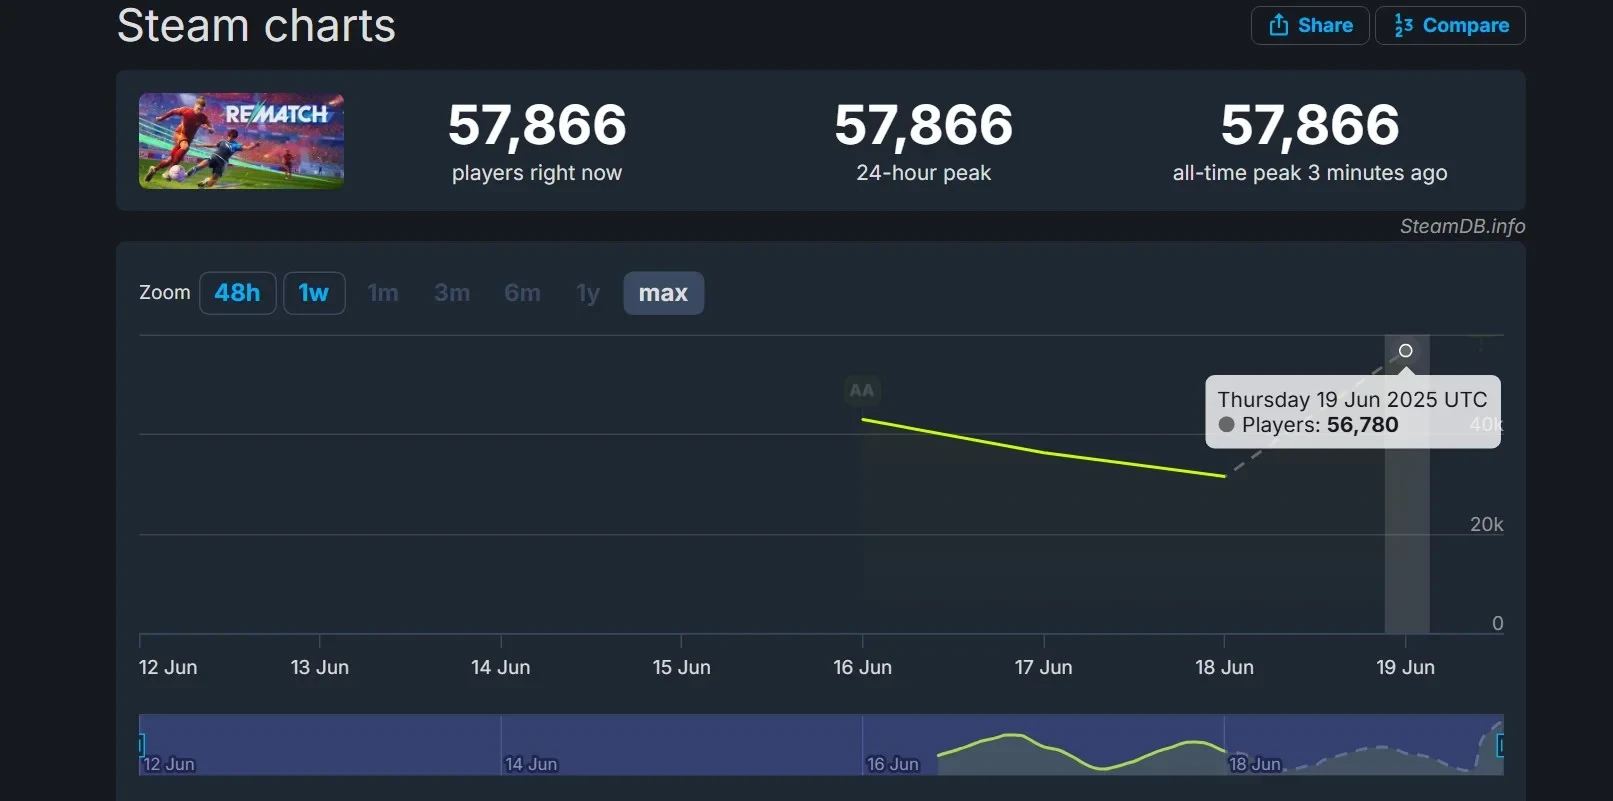This screenshot has height=801, width=1613.
Task: Set chart zoom to 48h
Action: pyautogui.click(x=237, y=293)
